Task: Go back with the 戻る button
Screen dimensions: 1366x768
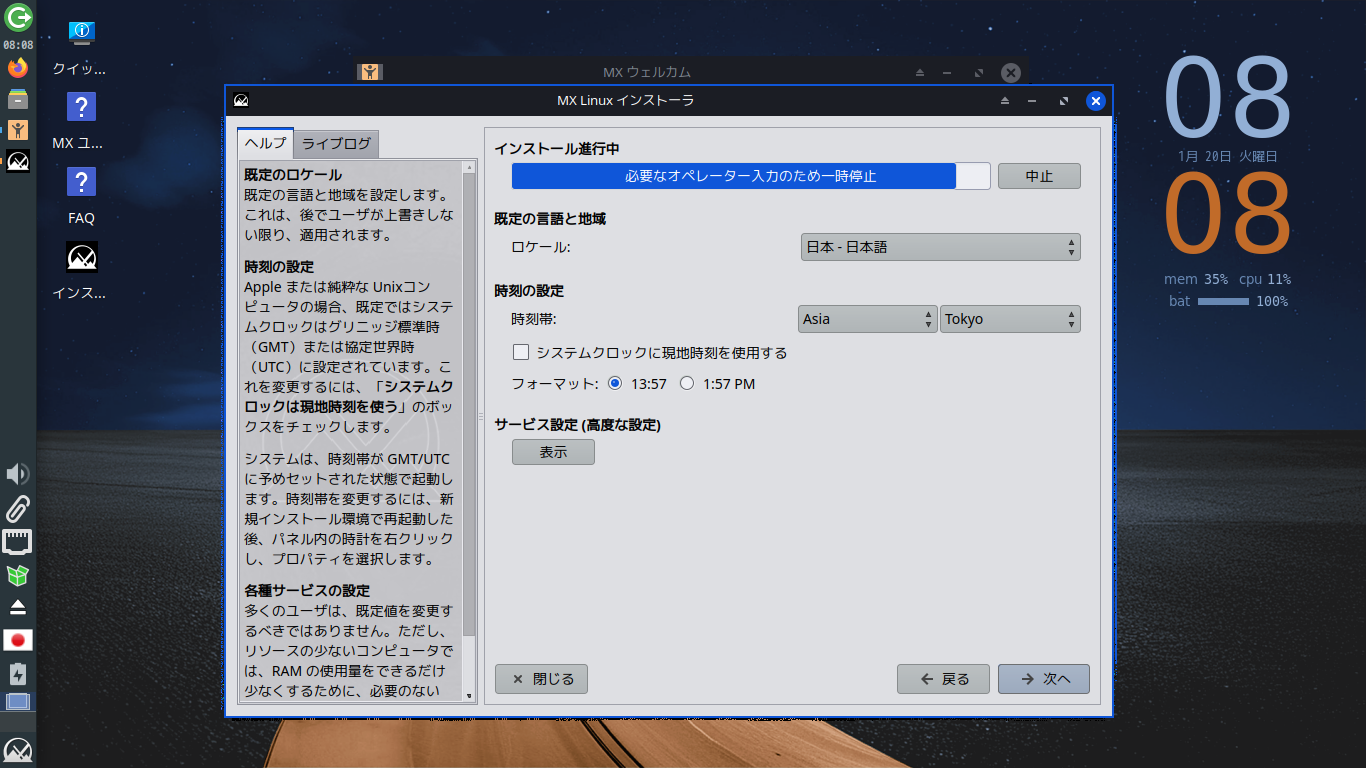Action: (943, 679)
